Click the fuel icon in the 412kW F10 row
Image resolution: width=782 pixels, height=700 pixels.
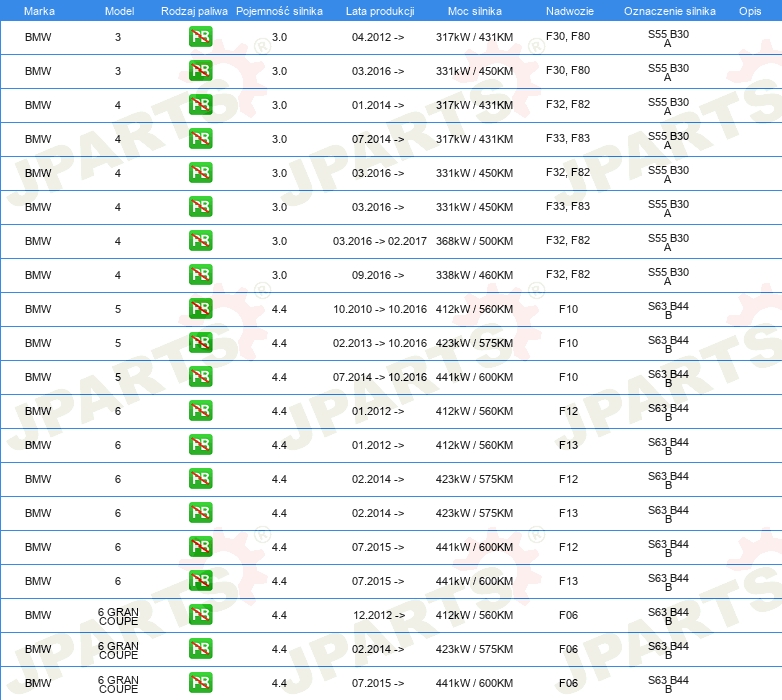tap(200, 309)
